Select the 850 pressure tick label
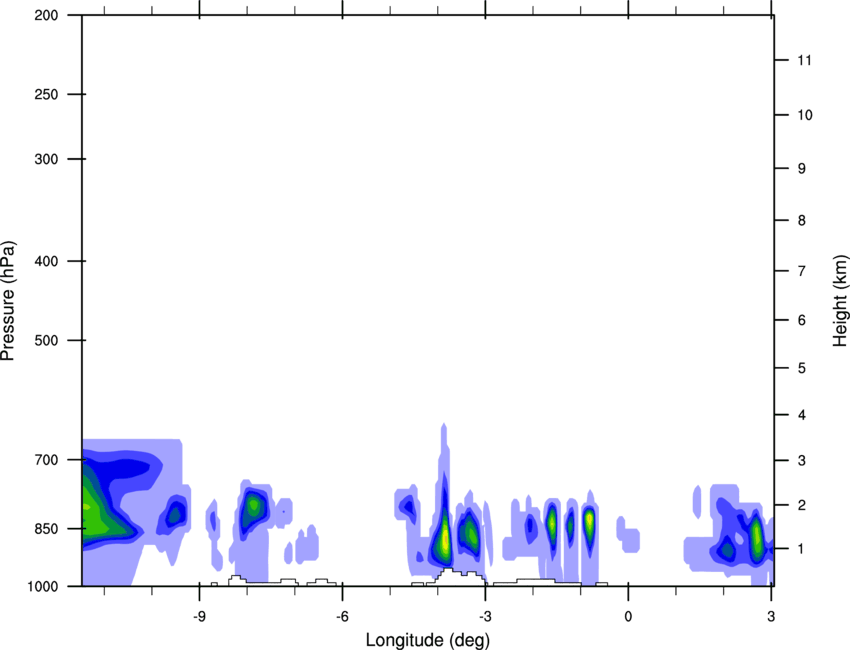Viewport: 850px width, 650px height. coord(46,529)
